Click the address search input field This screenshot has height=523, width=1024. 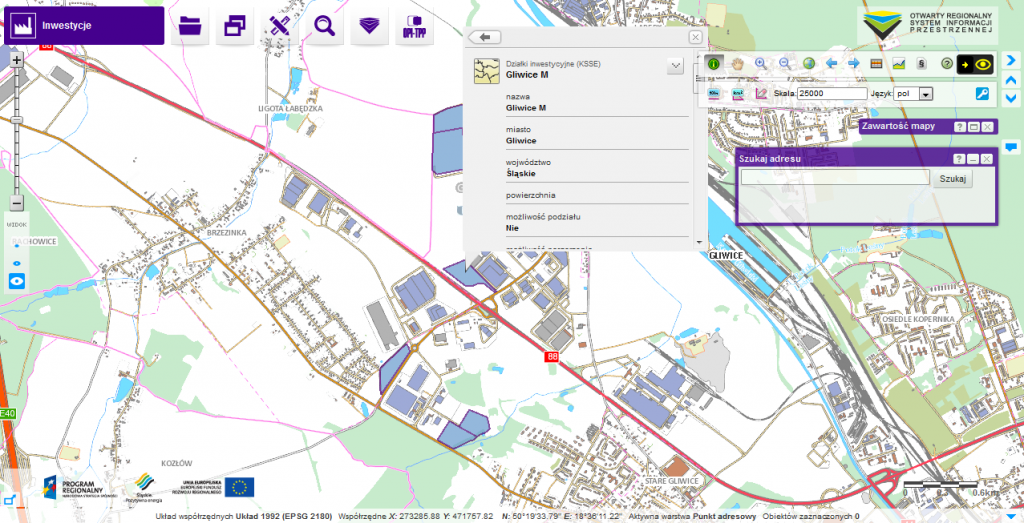pyautogui.click(x=835, y=178)
